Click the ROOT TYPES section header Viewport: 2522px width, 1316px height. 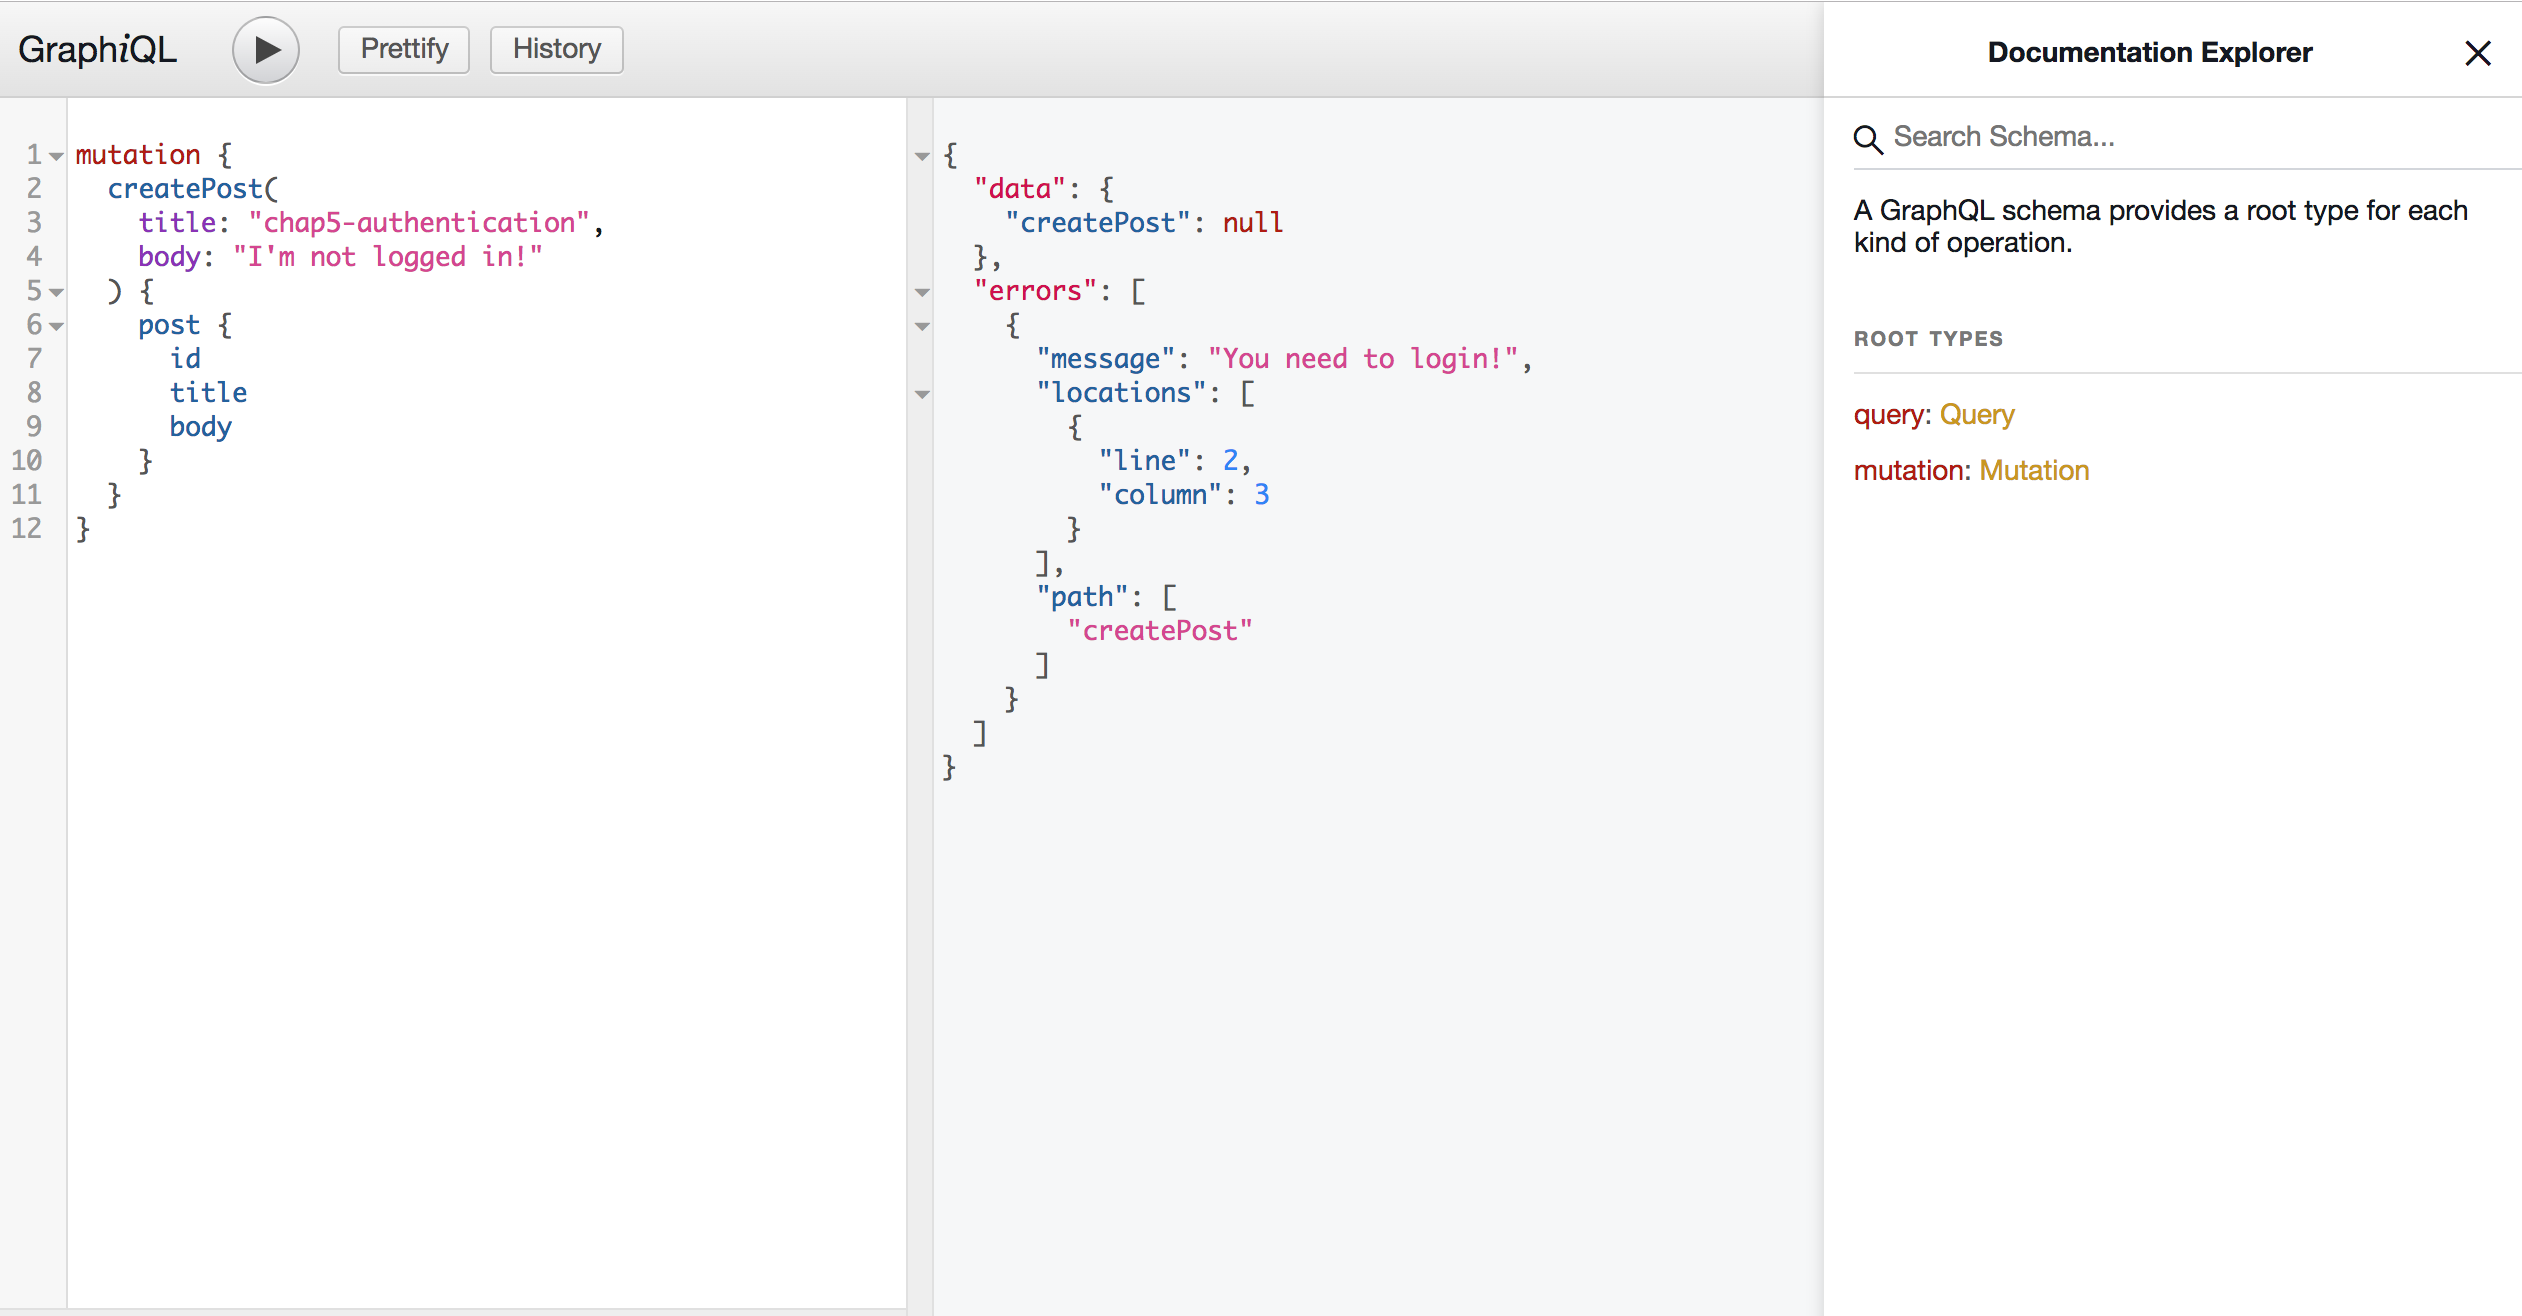(1928, 339)
